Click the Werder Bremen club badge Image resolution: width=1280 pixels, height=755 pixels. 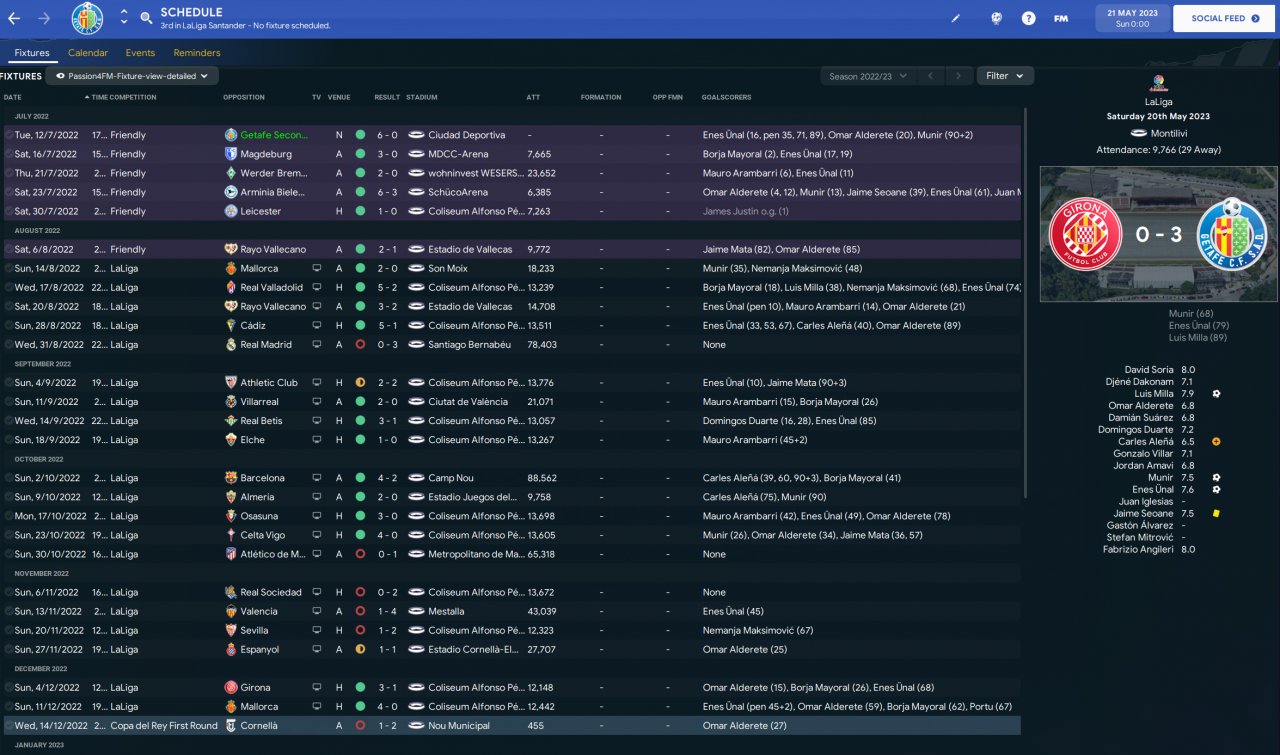[231, 173]
